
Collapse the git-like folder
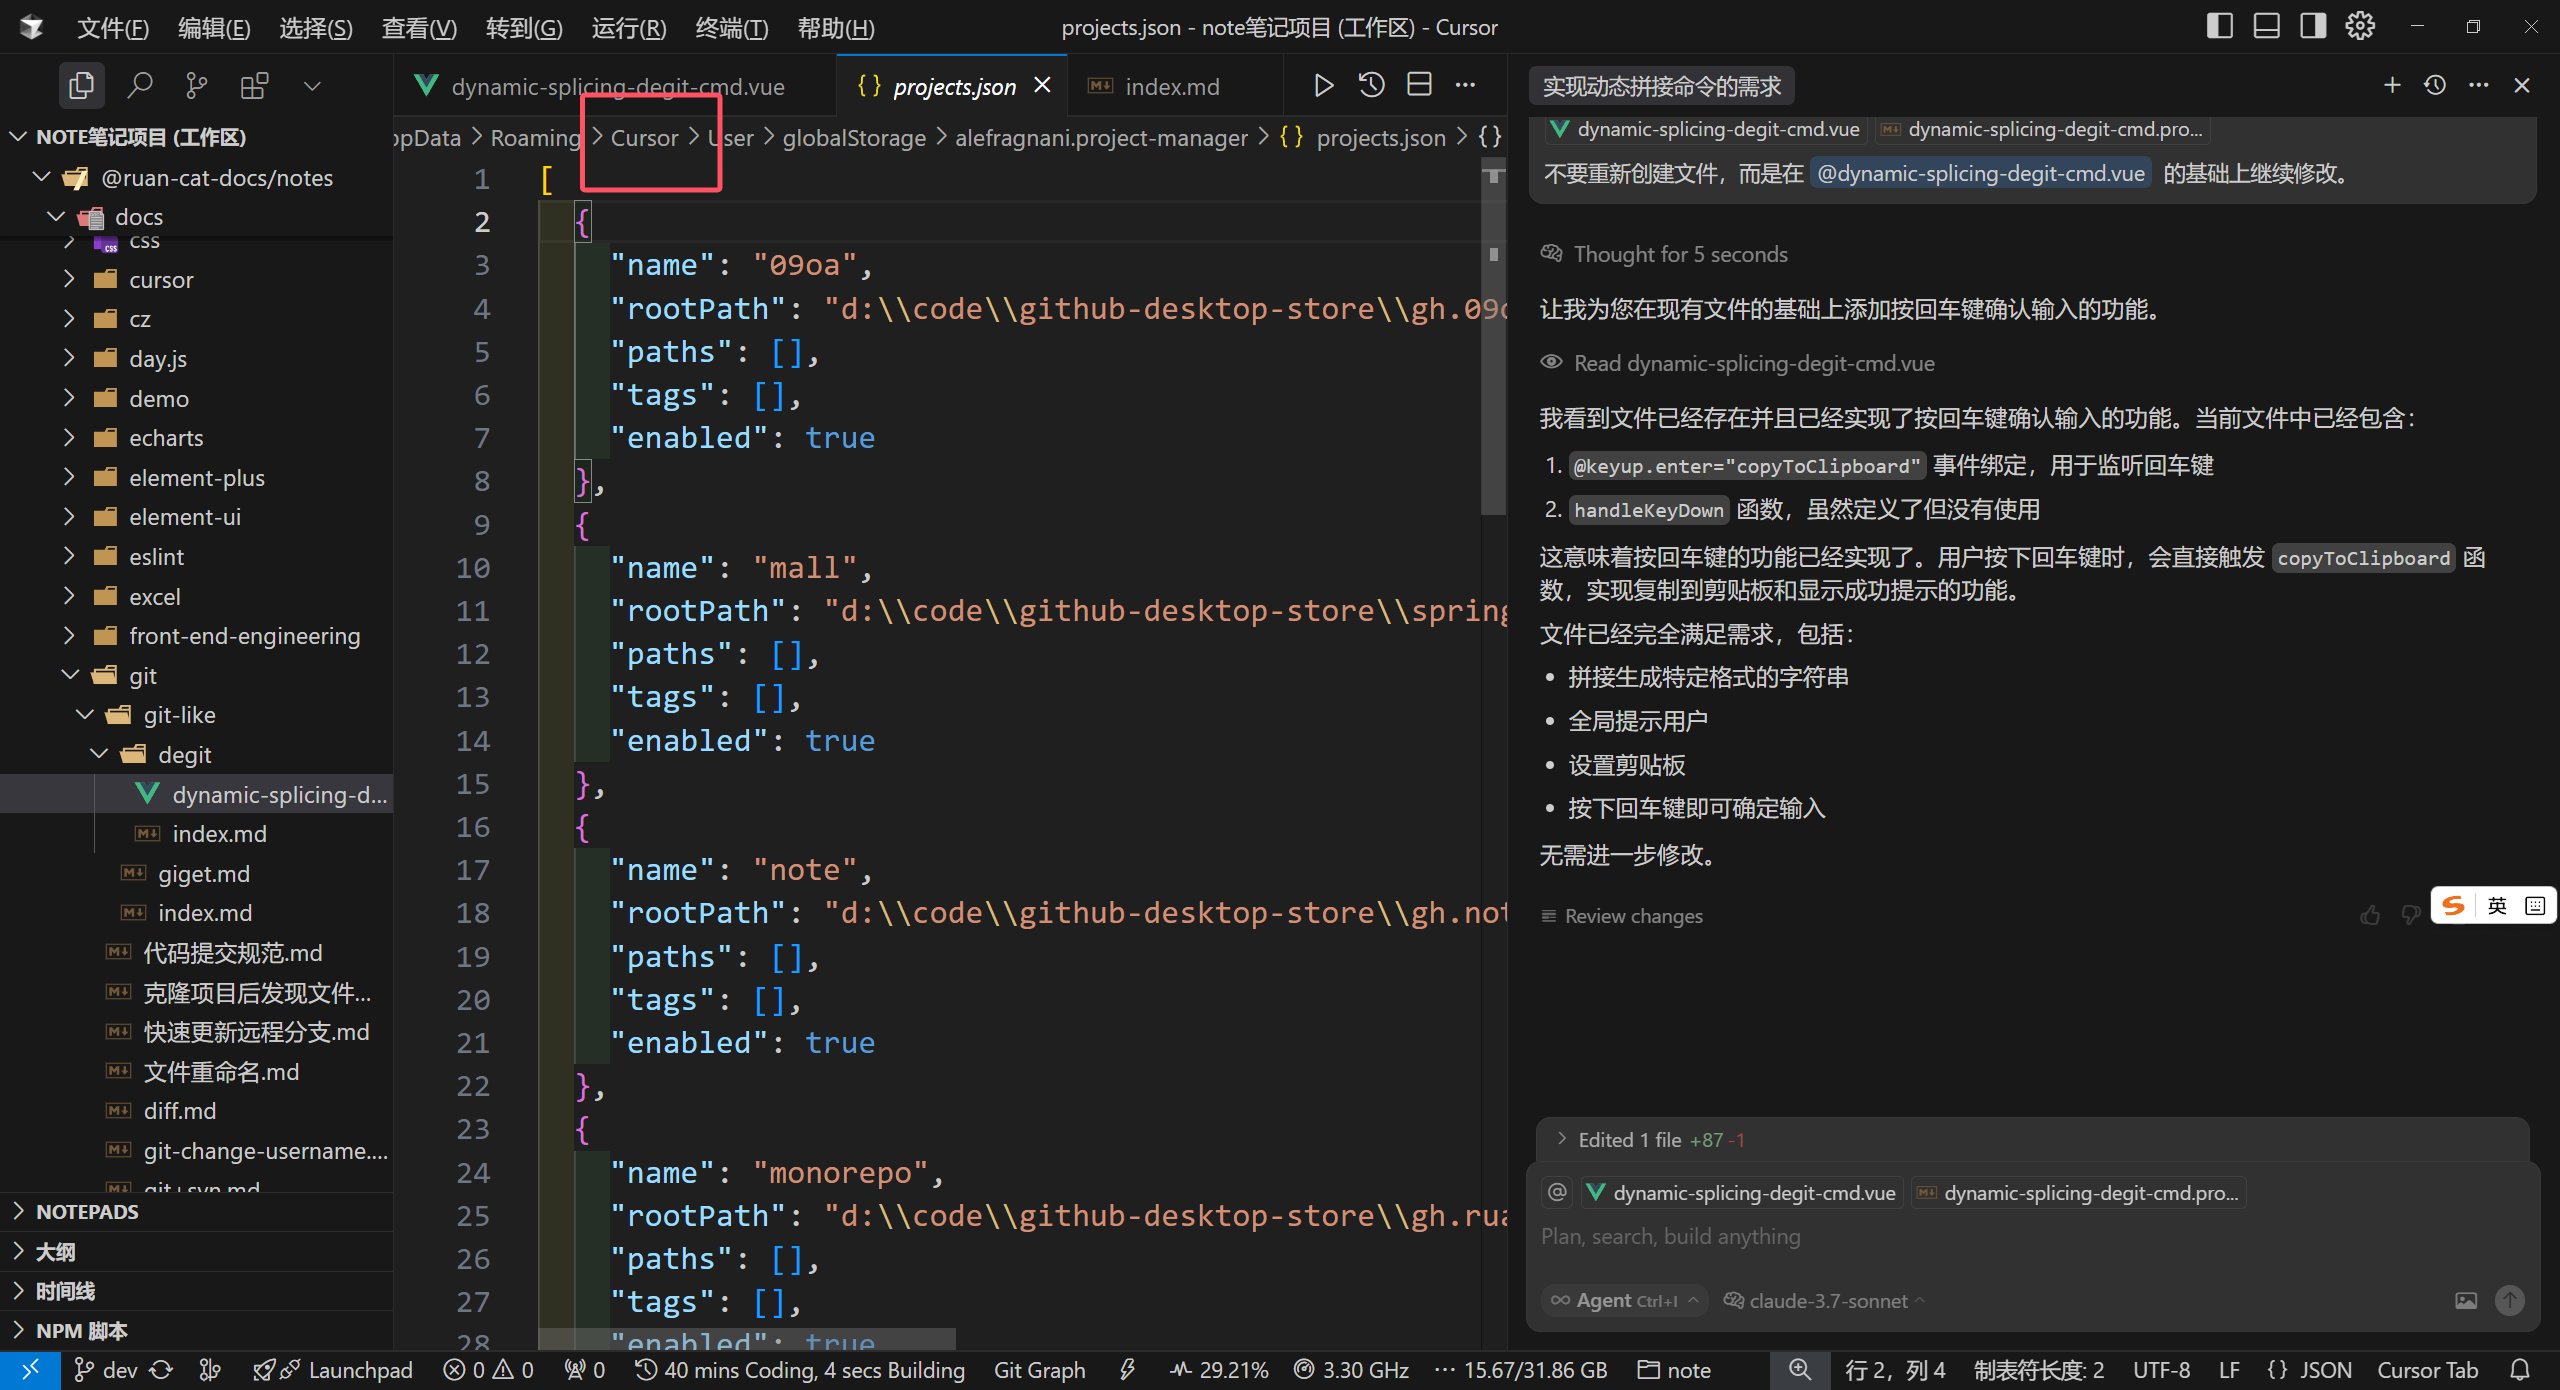(x=198, y=715)
